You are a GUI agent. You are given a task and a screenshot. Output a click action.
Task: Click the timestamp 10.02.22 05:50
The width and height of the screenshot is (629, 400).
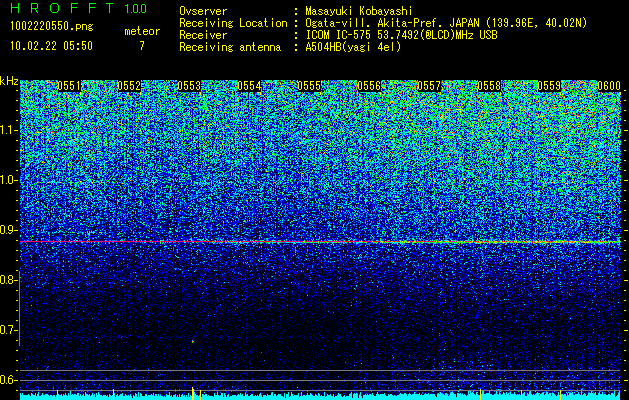[x=51, y=46]
